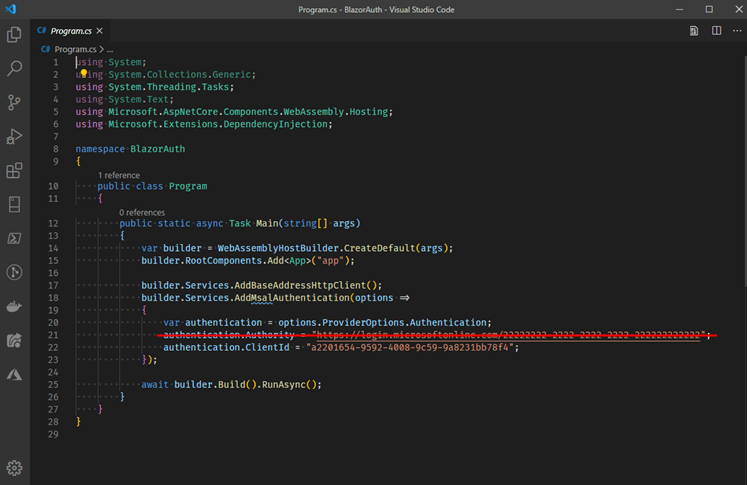This screenshot has width=747, height=485.
Task: Click the 'namespace BlazorAuth' text
Action: (130, 149)
